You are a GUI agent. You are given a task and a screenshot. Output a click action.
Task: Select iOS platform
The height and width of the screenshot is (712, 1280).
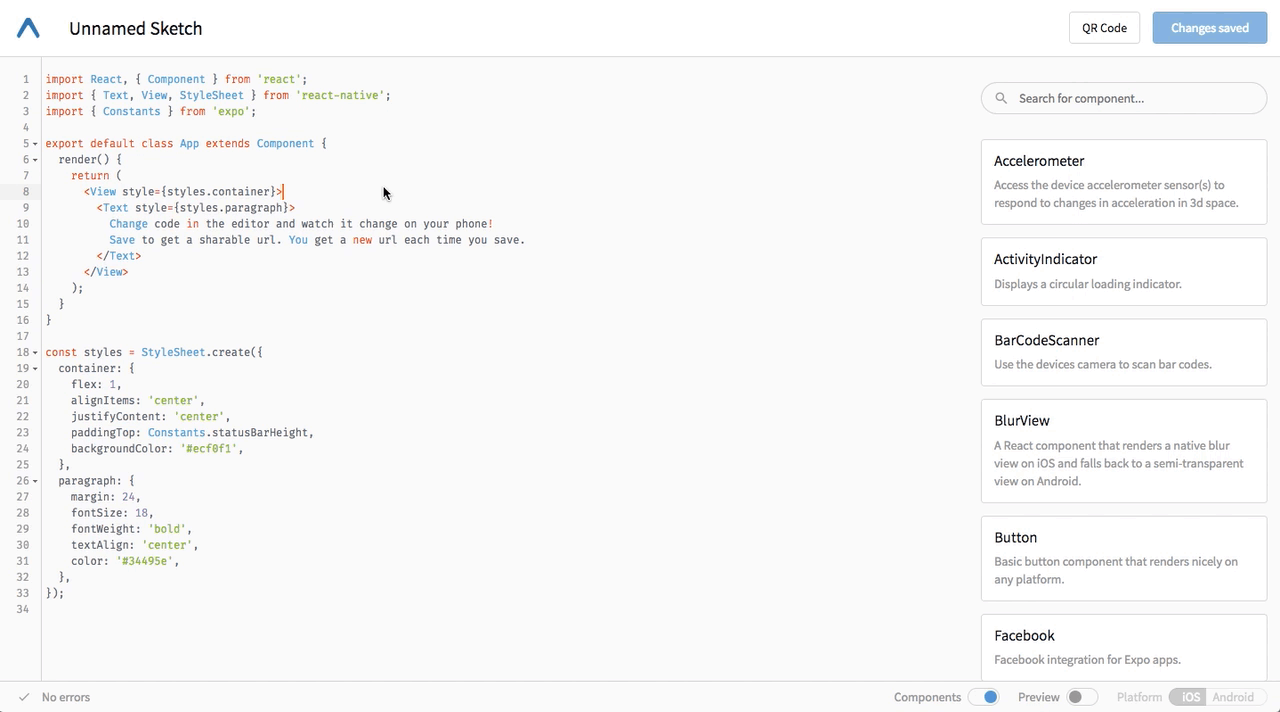(x=1190, y=697)
